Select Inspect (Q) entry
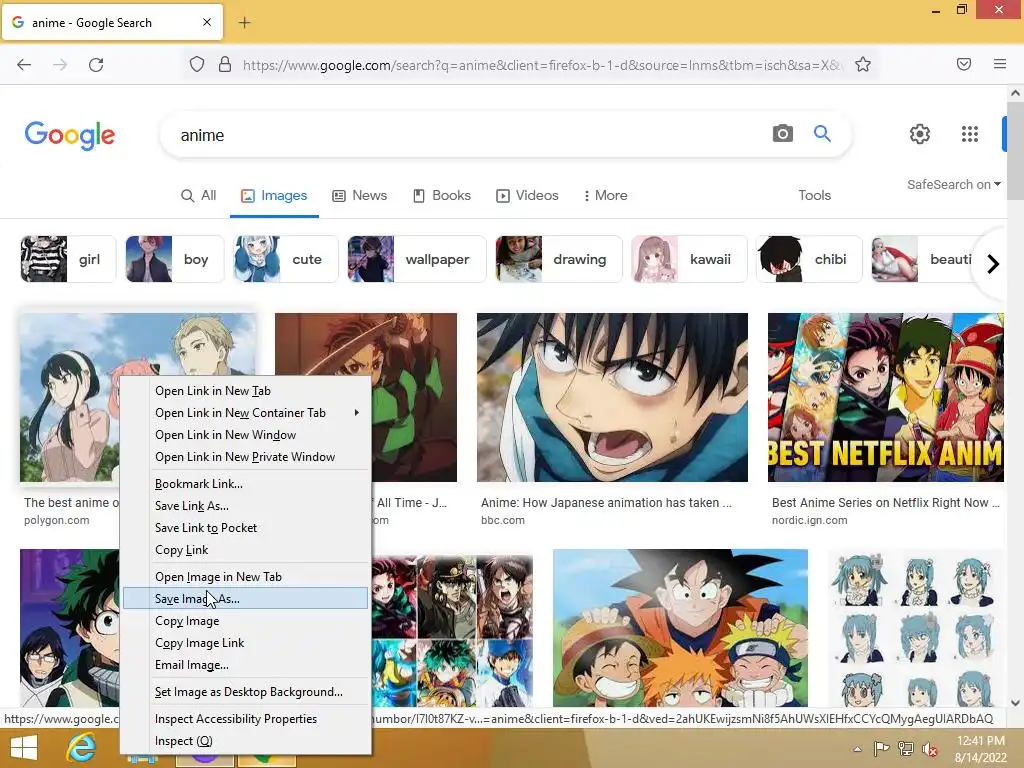Viewport: 1024px width, 768px height. (246, 741)
